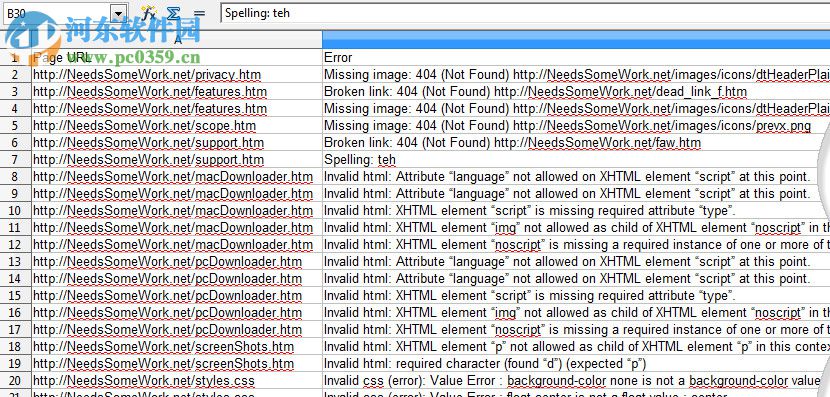Select the features.htm URL cell in row 4
This screenshot has width=830, height=397.
point(177,109)
